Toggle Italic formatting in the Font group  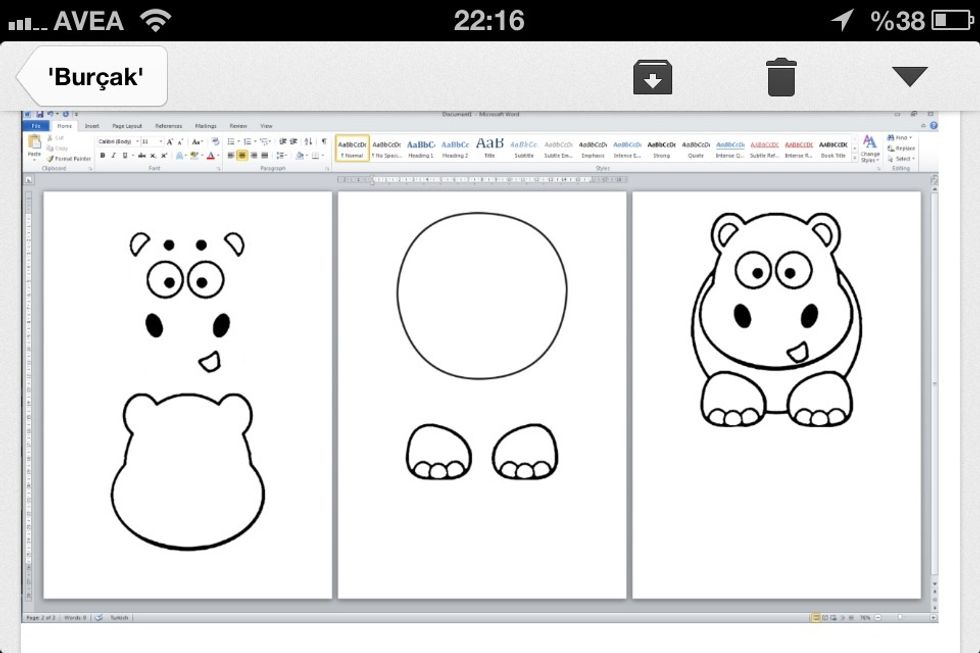click(x=113, y=156)
